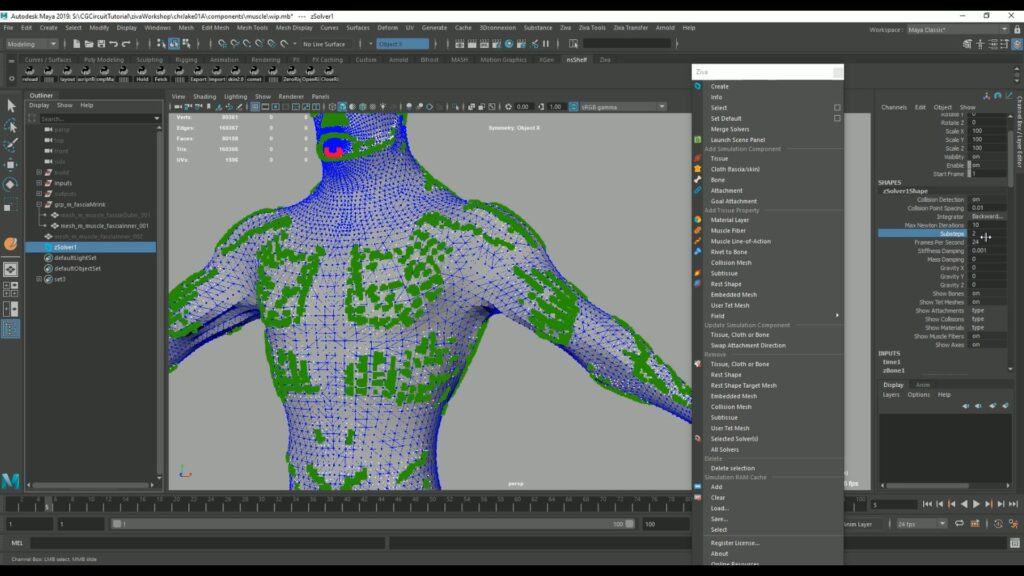Screen dimensions: 1024x576
Task: Click the Open Scene folder icon
Action: click(89, 44)
